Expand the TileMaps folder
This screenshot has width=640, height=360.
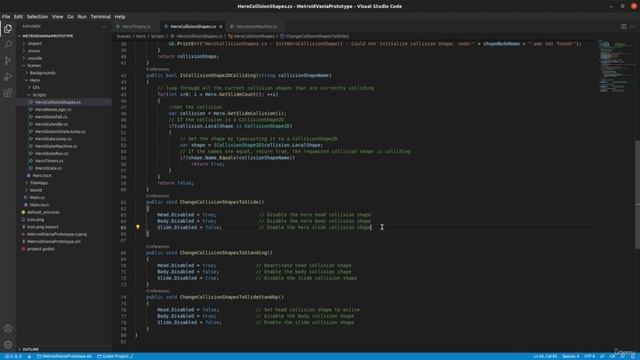point(39,183)
